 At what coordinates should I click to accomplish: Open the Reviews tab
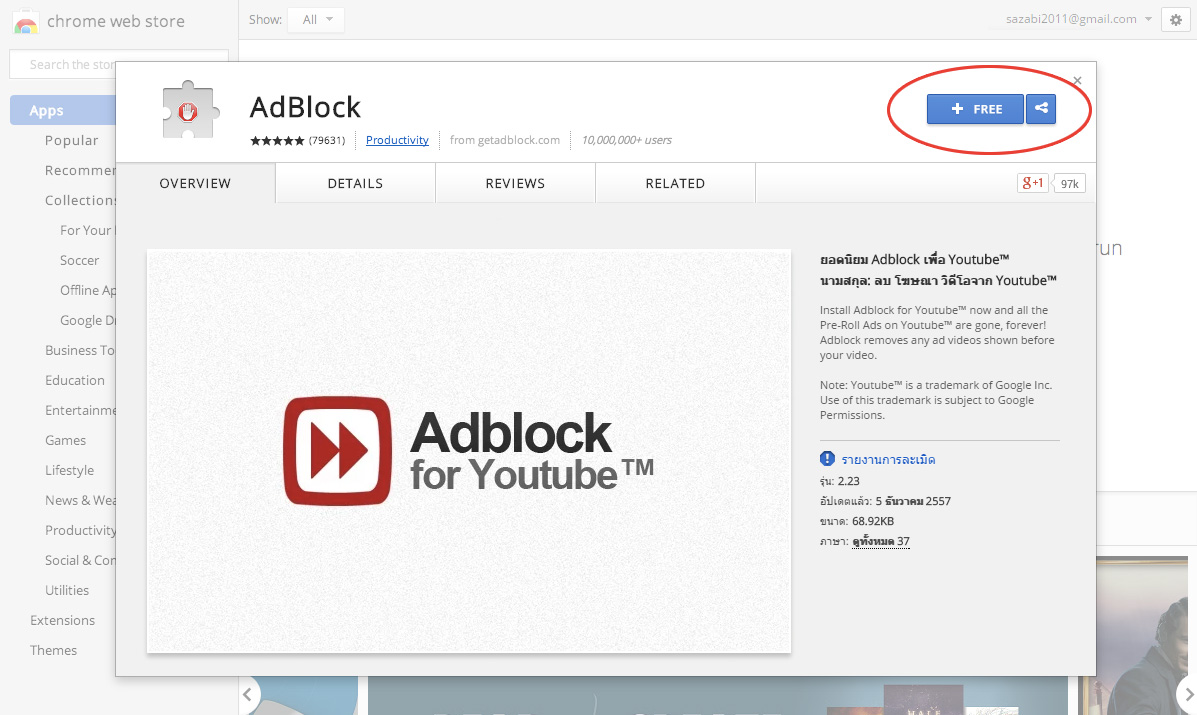(515, 183)
